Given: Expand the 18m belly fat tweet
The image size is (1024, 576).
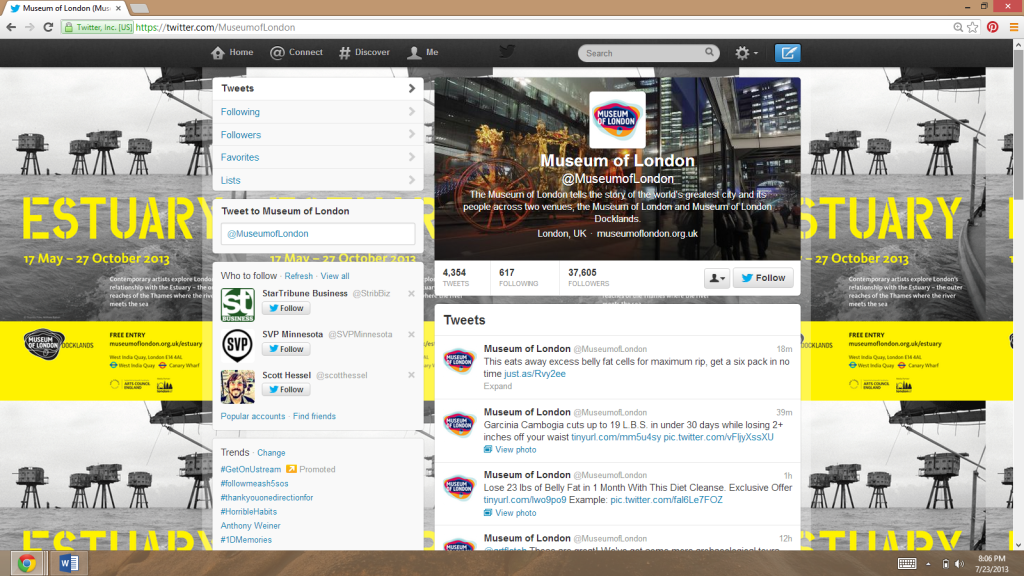Looking at the screenshot, I should [498, 387].
